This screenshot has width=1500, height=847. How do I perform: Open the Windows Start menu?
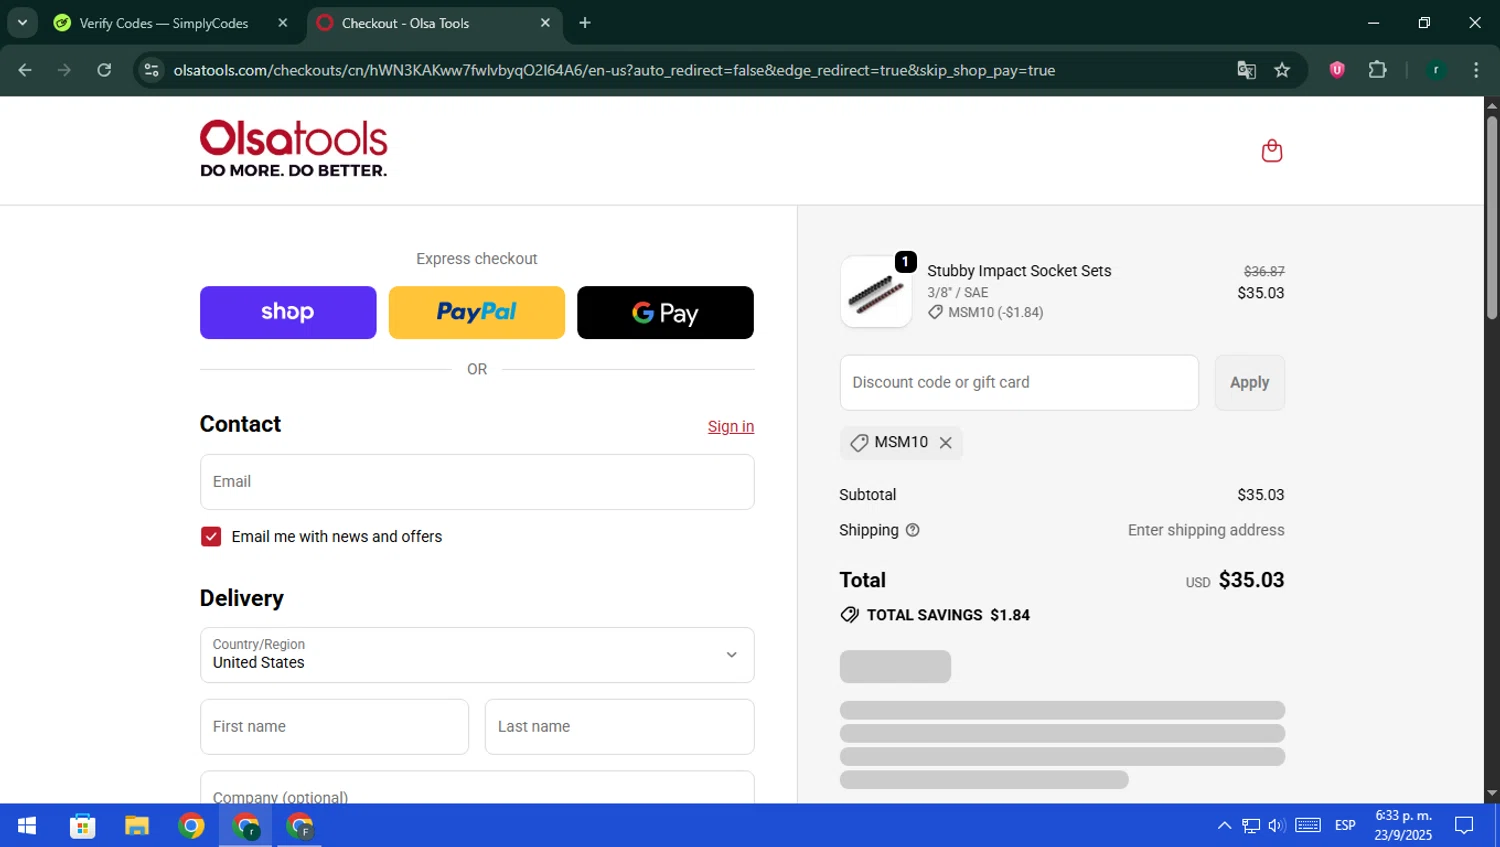click(27, 826)
